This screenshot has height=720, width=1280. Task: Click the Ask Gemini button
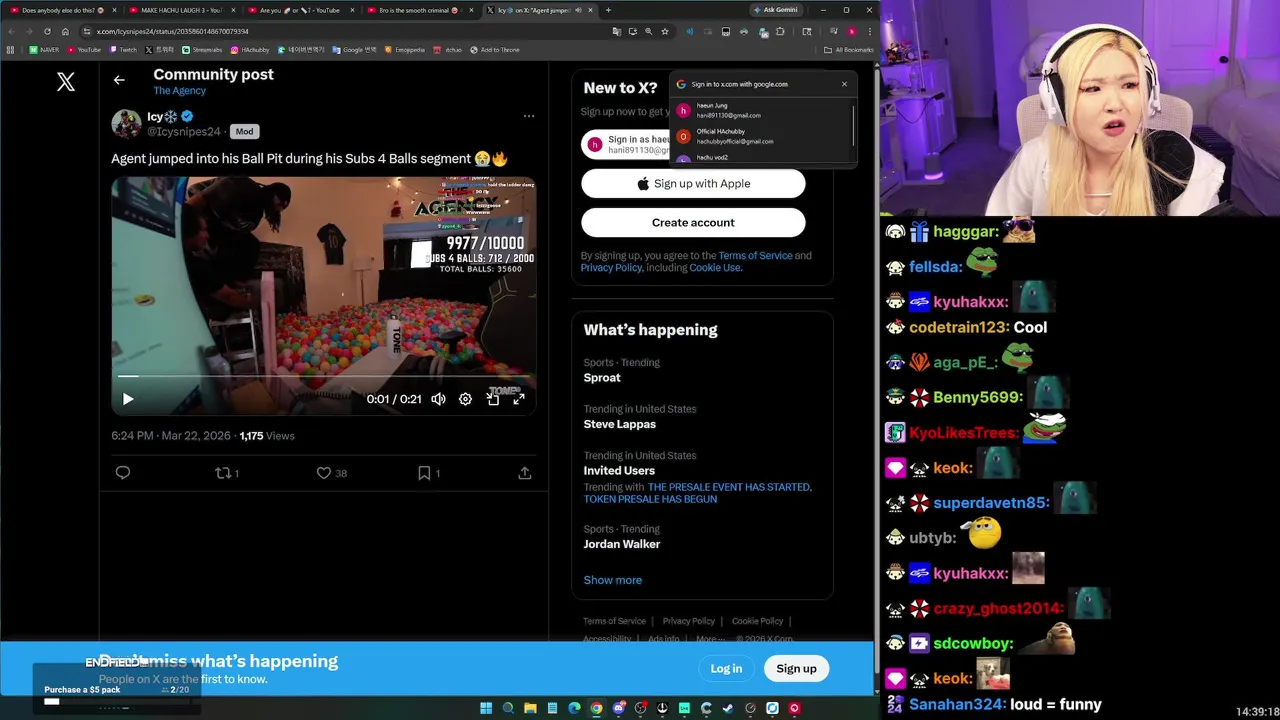(776, 10)
